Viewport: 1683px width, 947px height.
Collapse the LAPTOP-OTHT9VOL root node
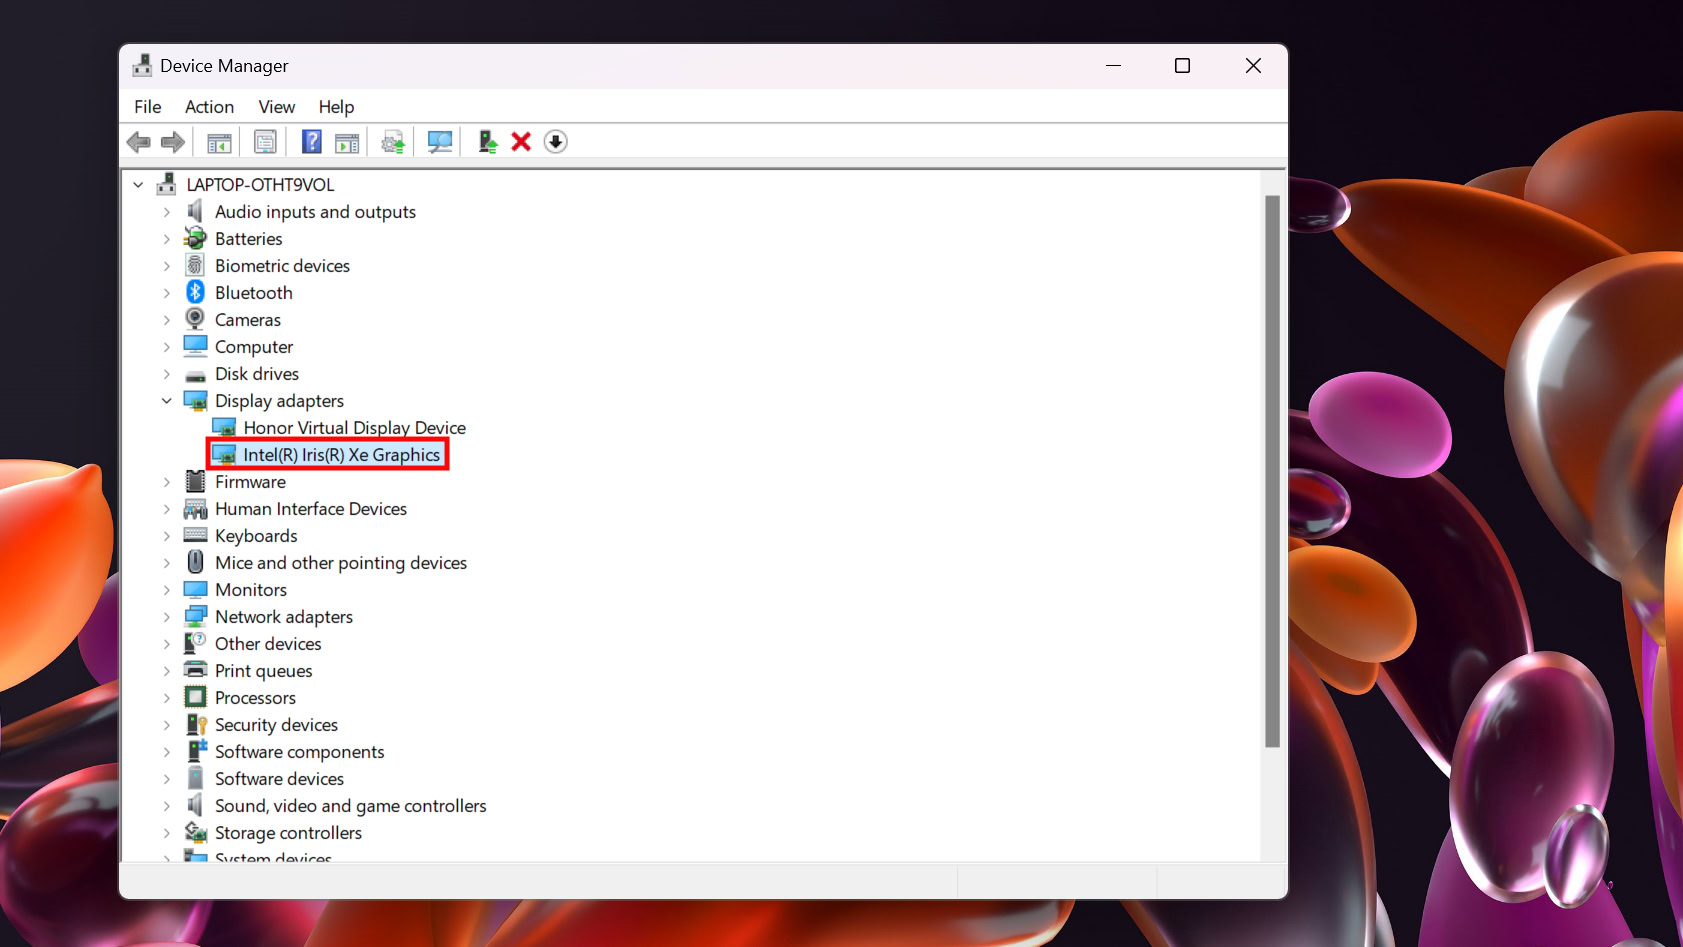point(138,185)
